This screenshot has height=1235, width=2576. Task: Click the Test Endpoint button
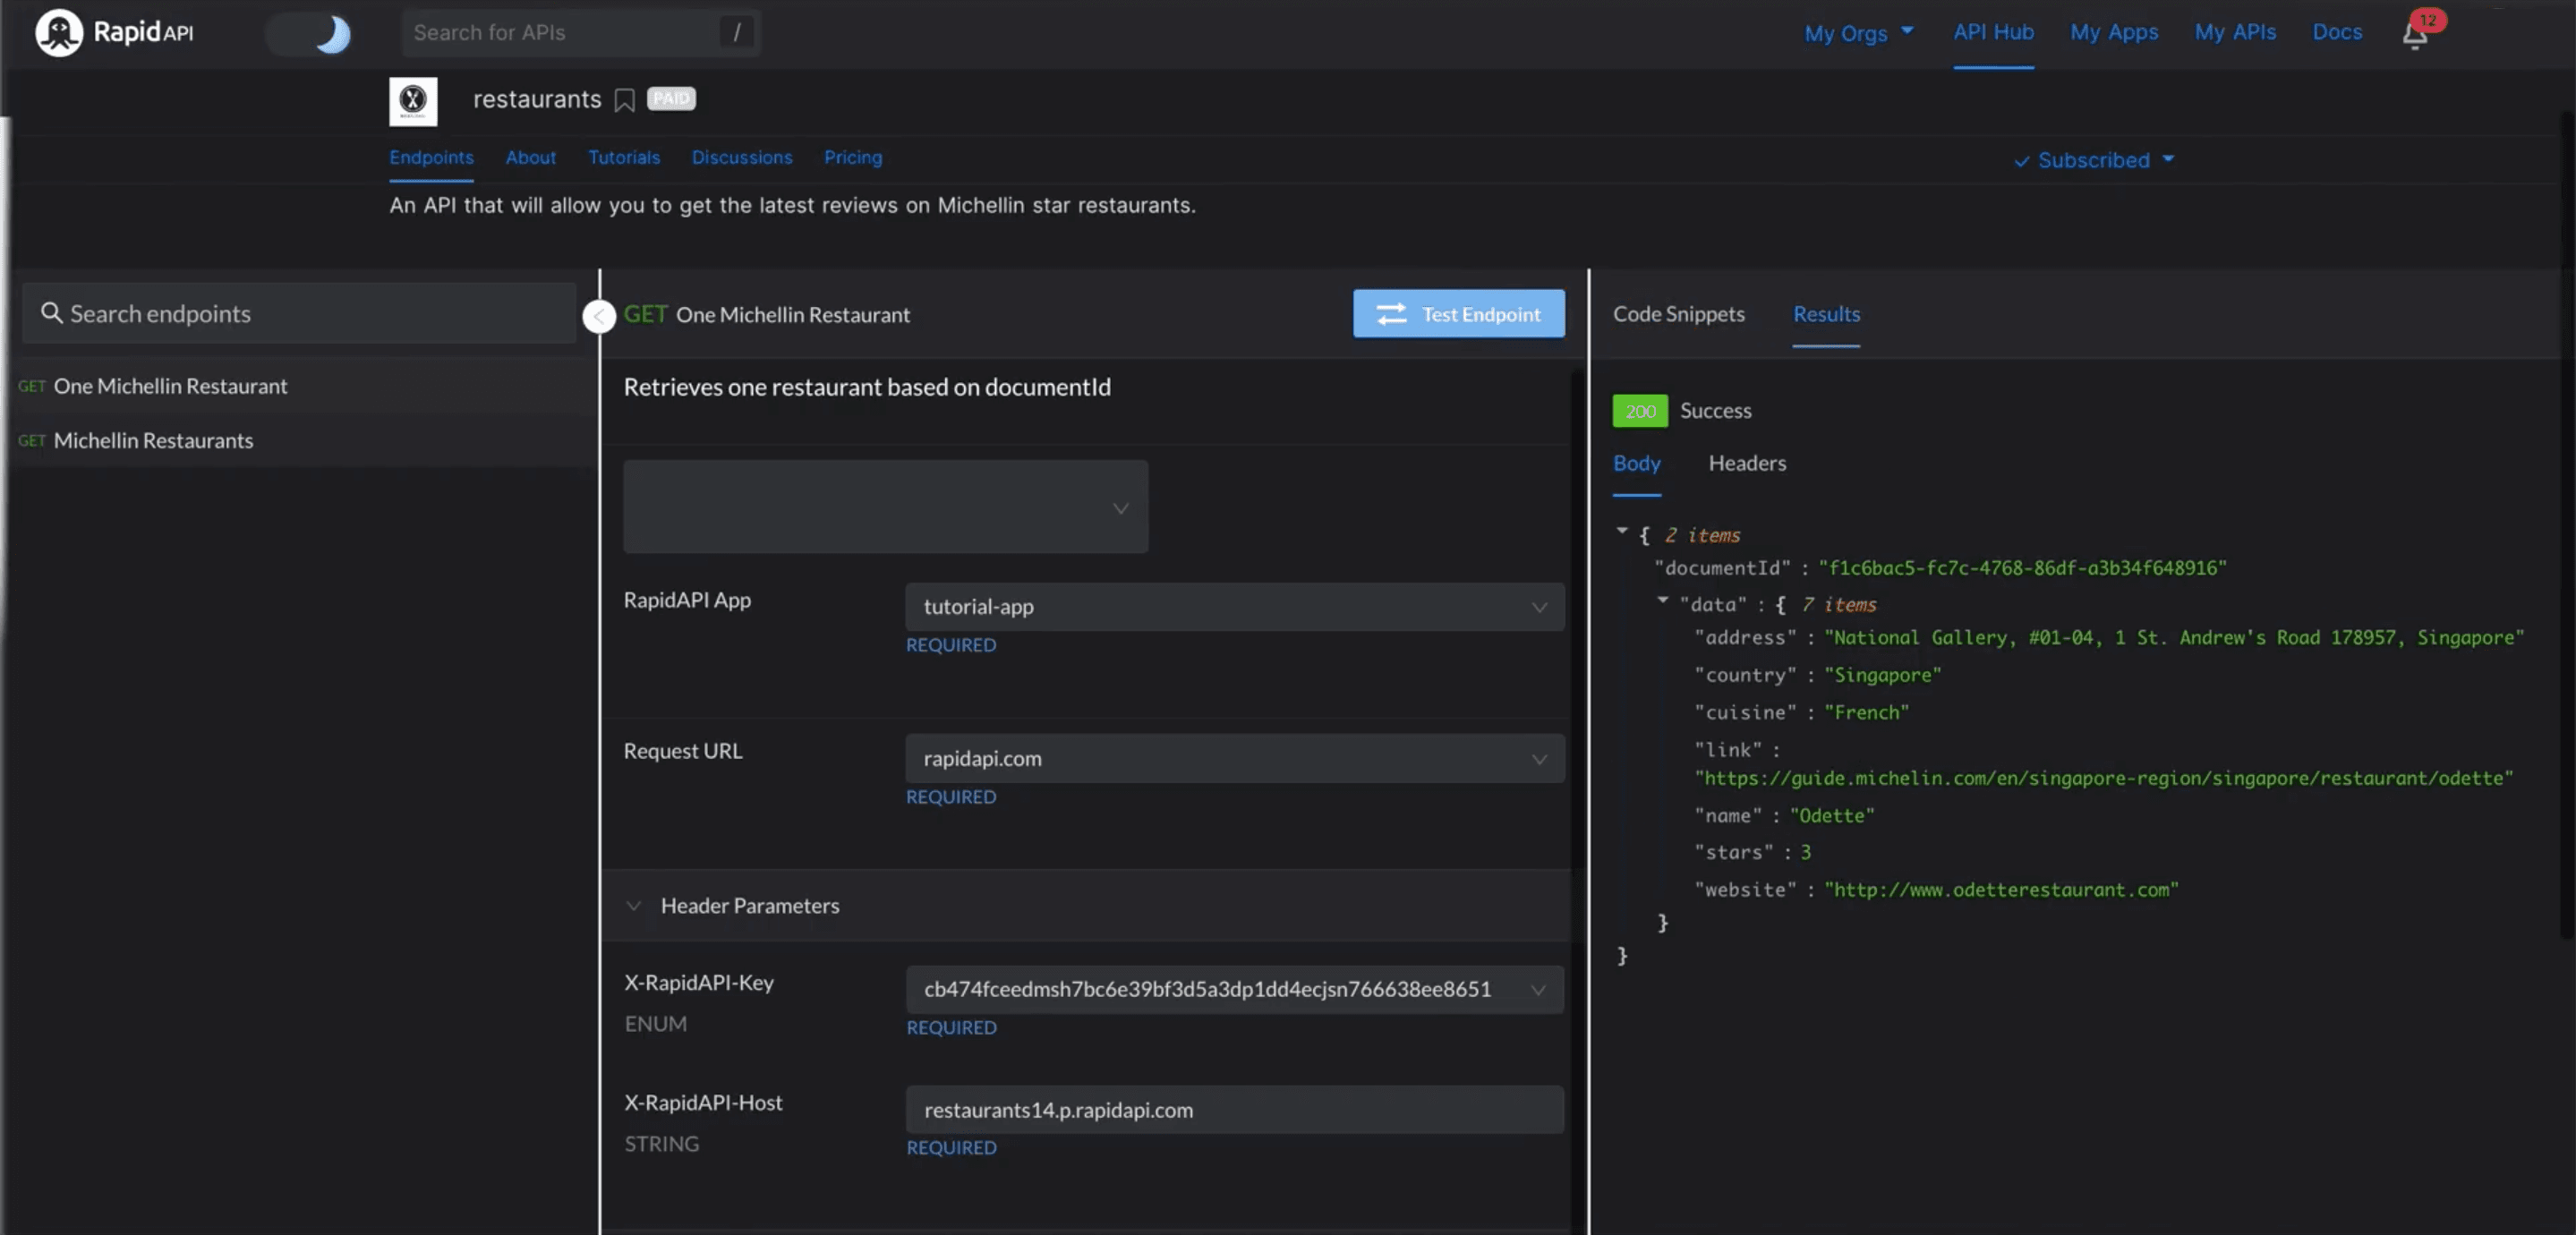[x=1458, y=314]
